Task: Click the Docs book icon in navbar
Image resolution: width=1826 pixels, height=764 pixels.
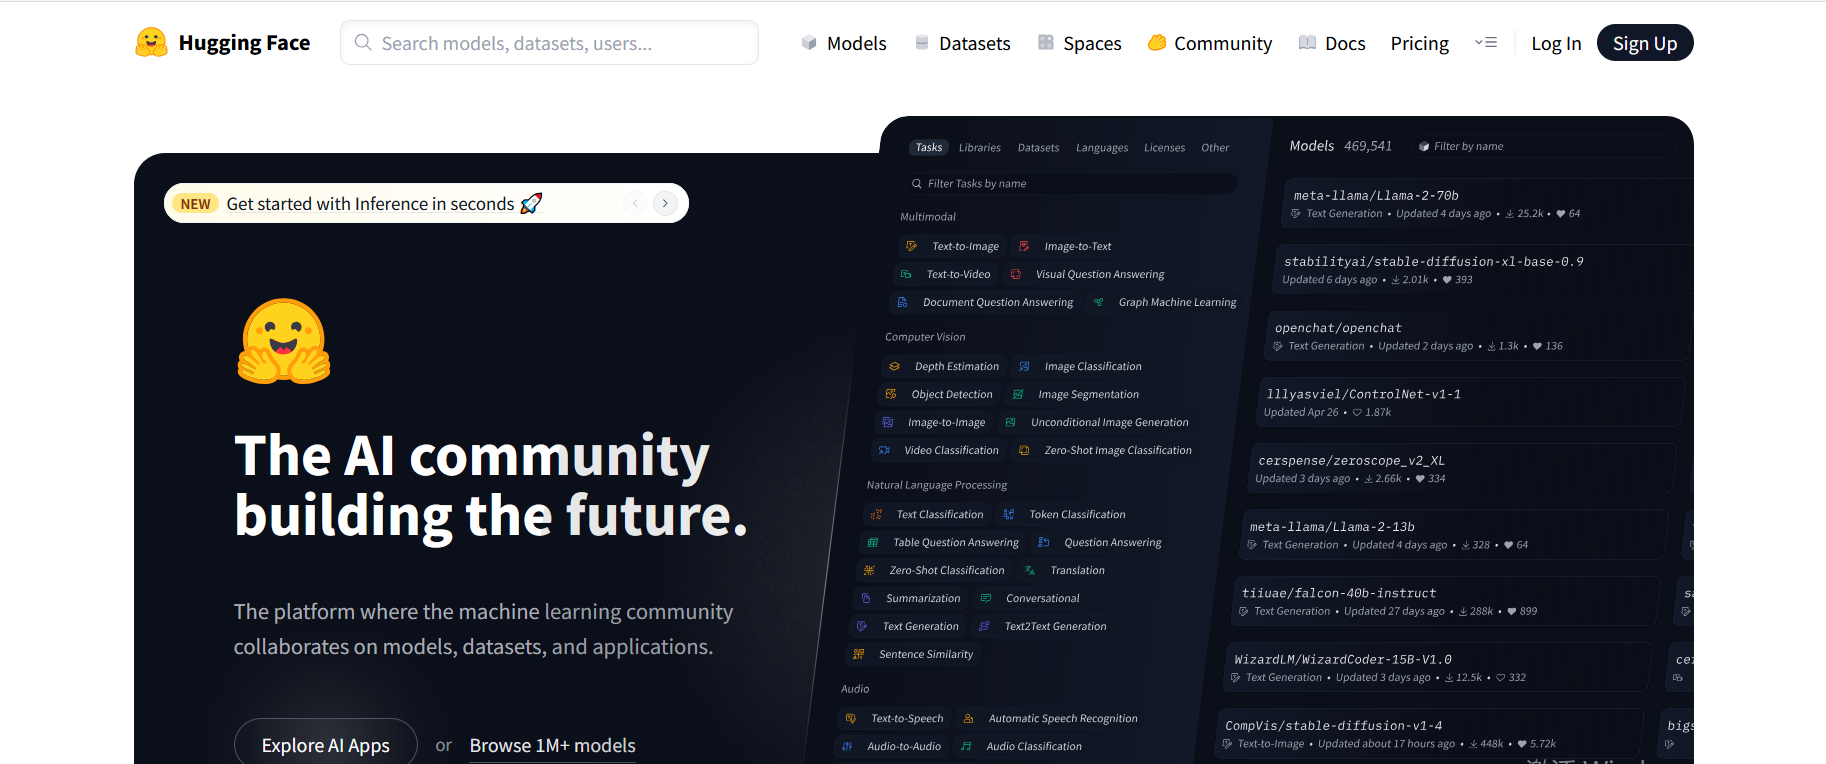Action: tap(1307, 43)
